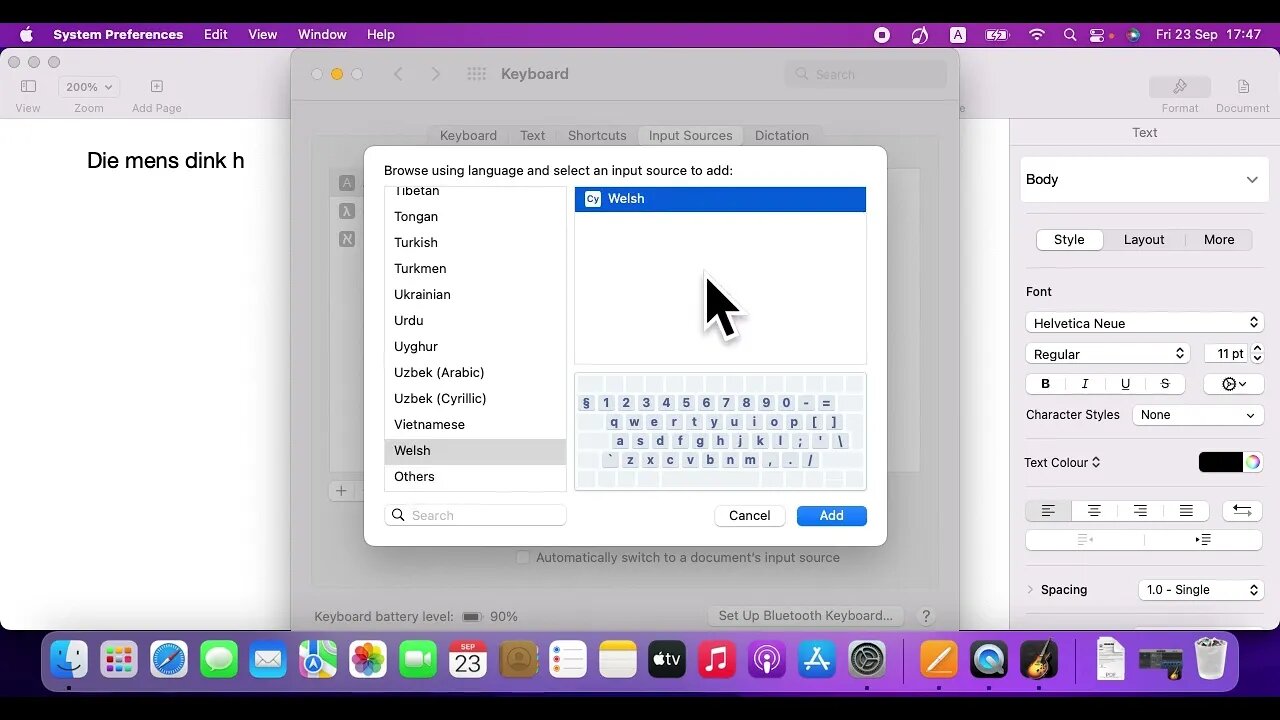Image resolution: width=1280 pixels, height=720 pixels.
Task: Open Pages app in the Dock
Action: [939, 660]
